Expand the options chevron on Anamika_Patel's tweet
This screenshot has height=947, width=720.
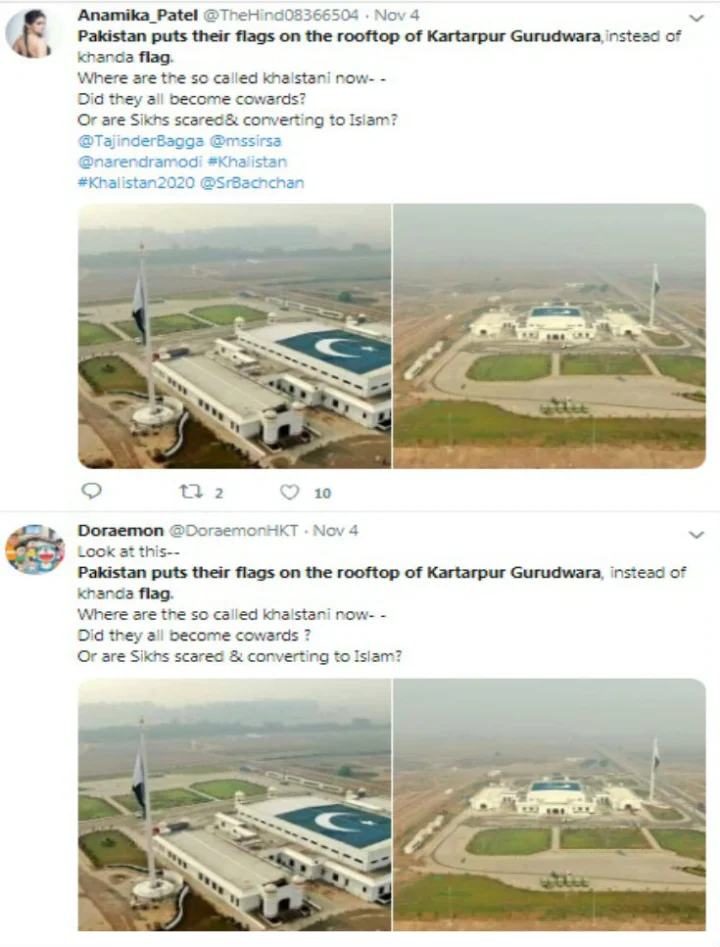[696, 18]
